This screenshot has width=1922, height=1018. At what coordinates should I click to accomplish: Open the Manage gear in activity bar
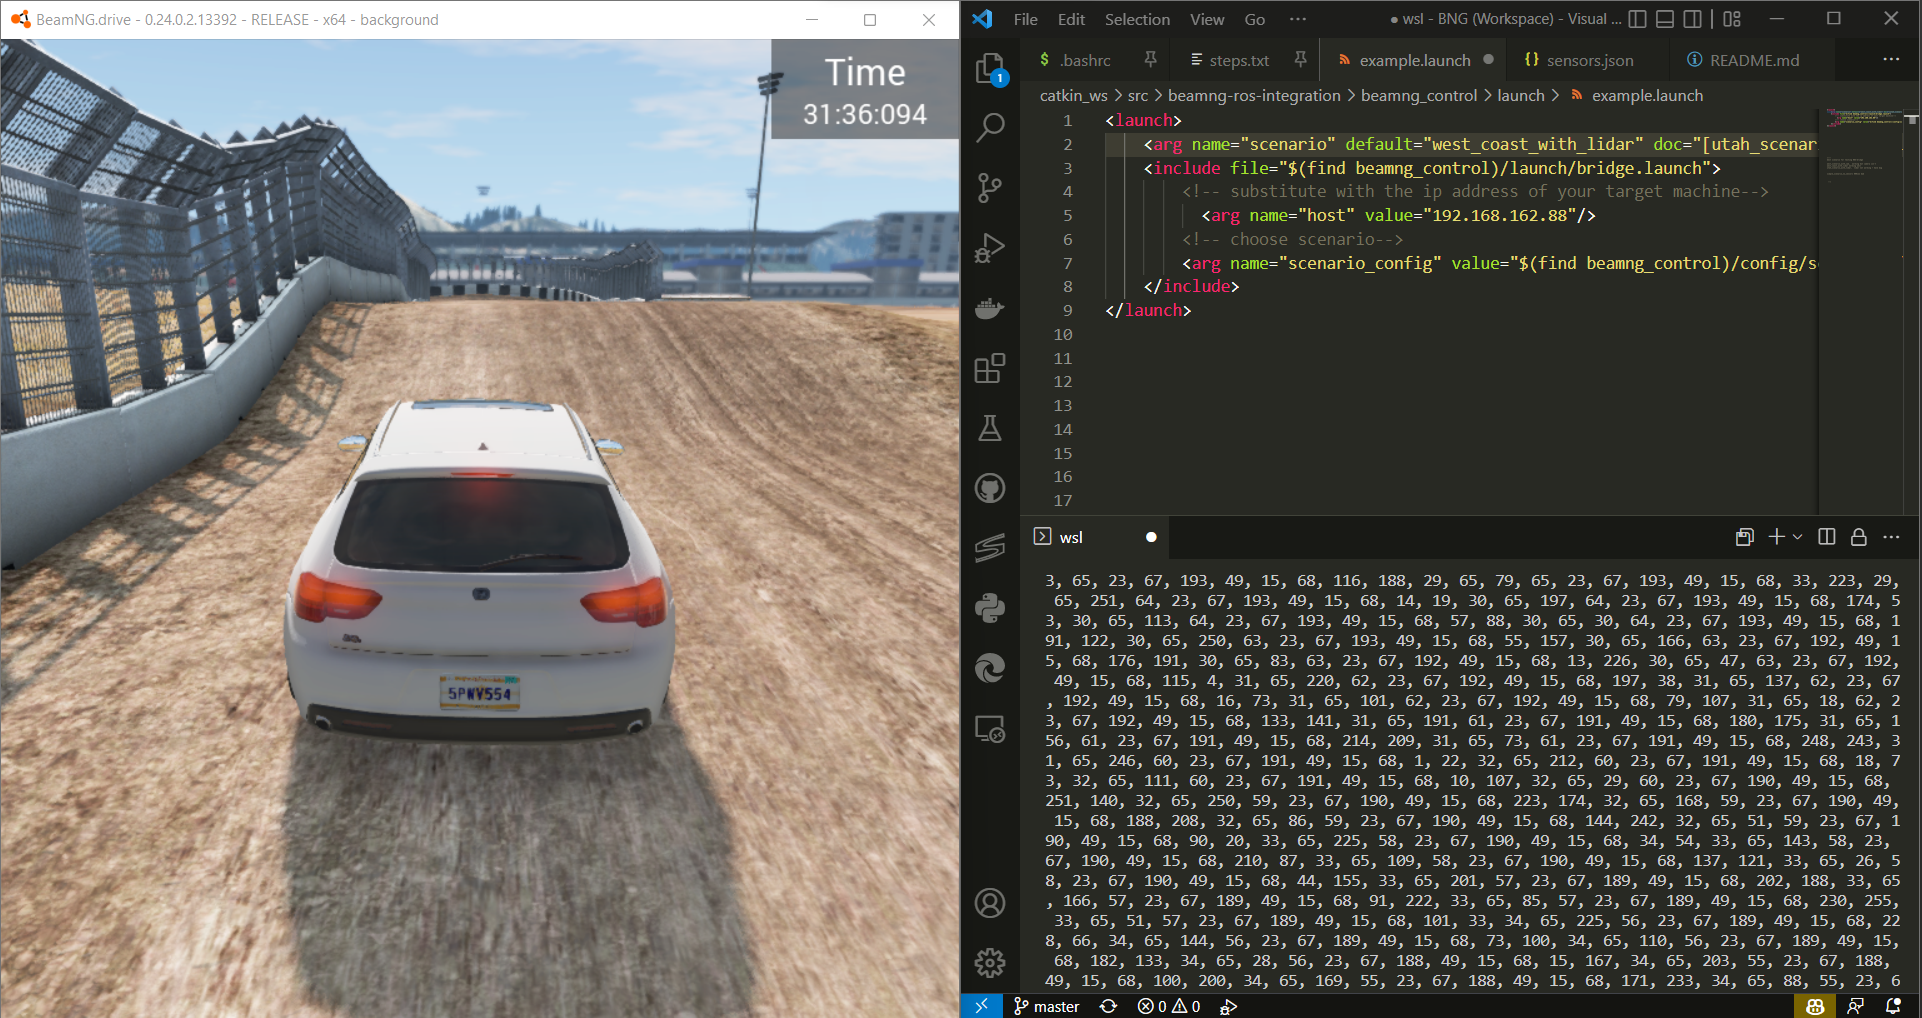point(990,963)
